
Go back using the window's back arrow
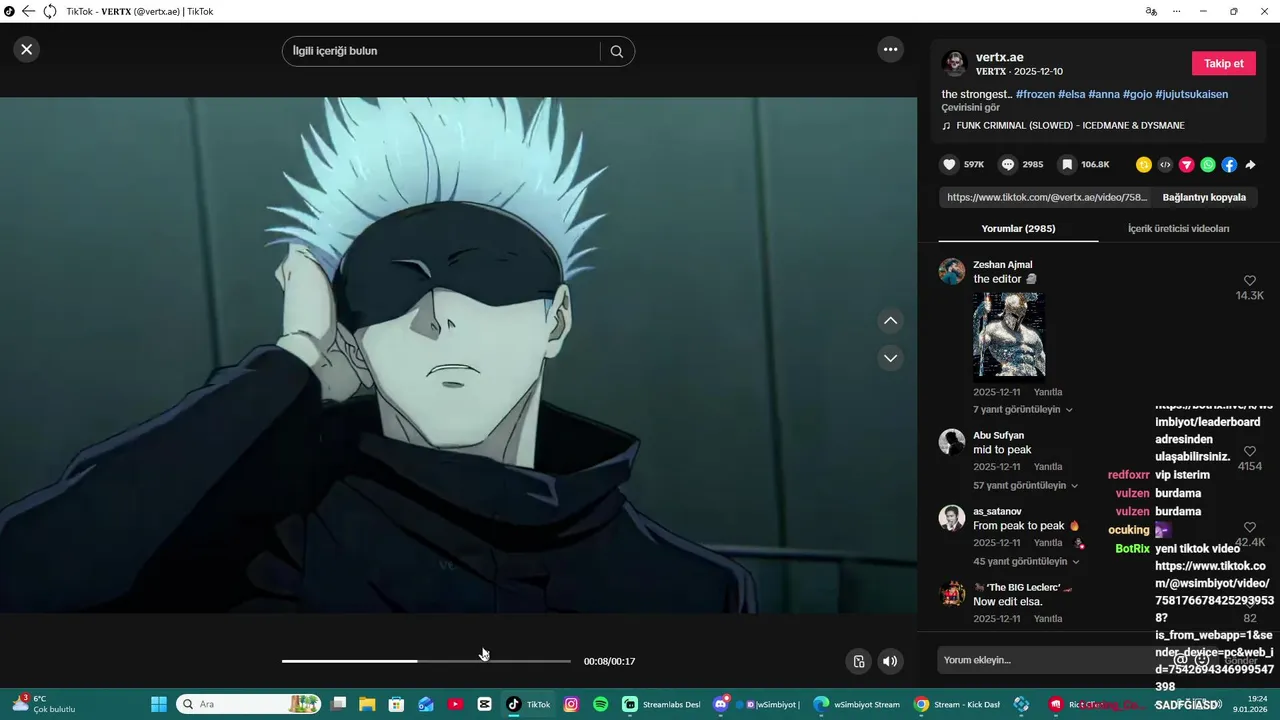28,11
